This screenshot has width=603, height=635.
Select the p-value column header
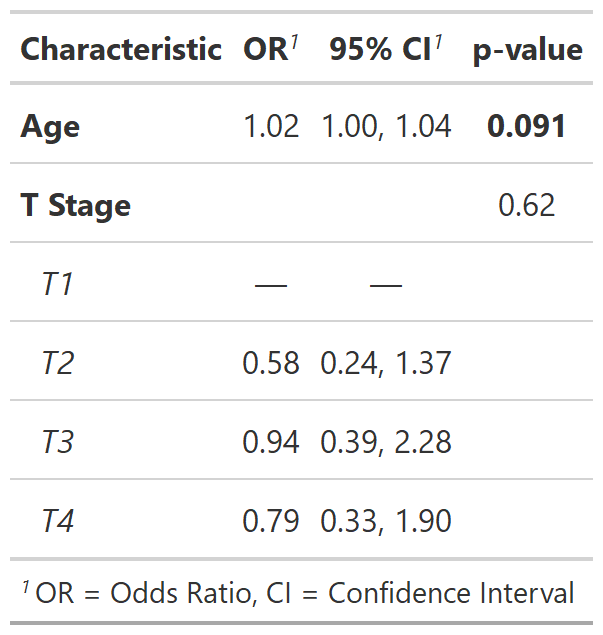[527, 50]
